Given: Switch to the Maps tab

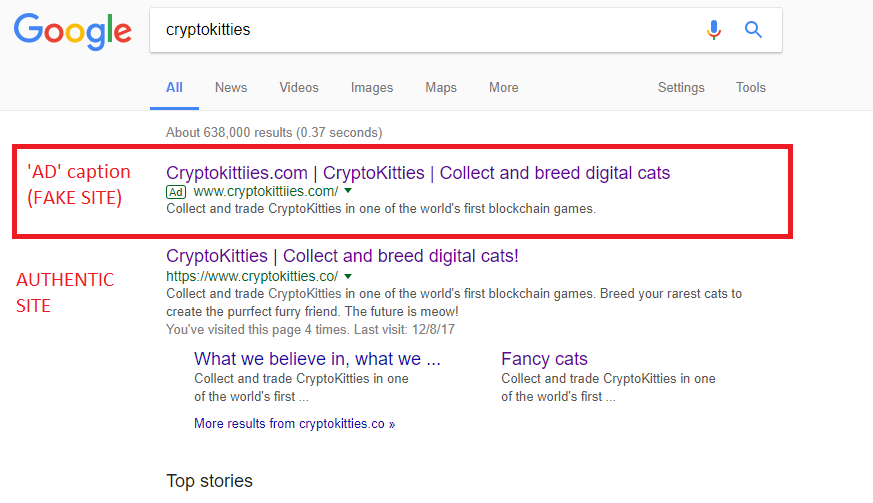Looking at the screenshot, I should pos(441,87).
